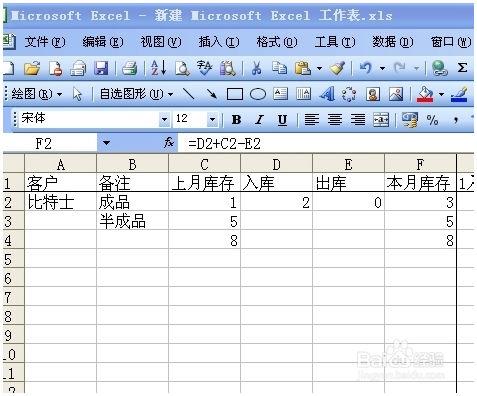The image size is (477, 396).
Task: Open a file with the Open folder icon
Action: 32,68
